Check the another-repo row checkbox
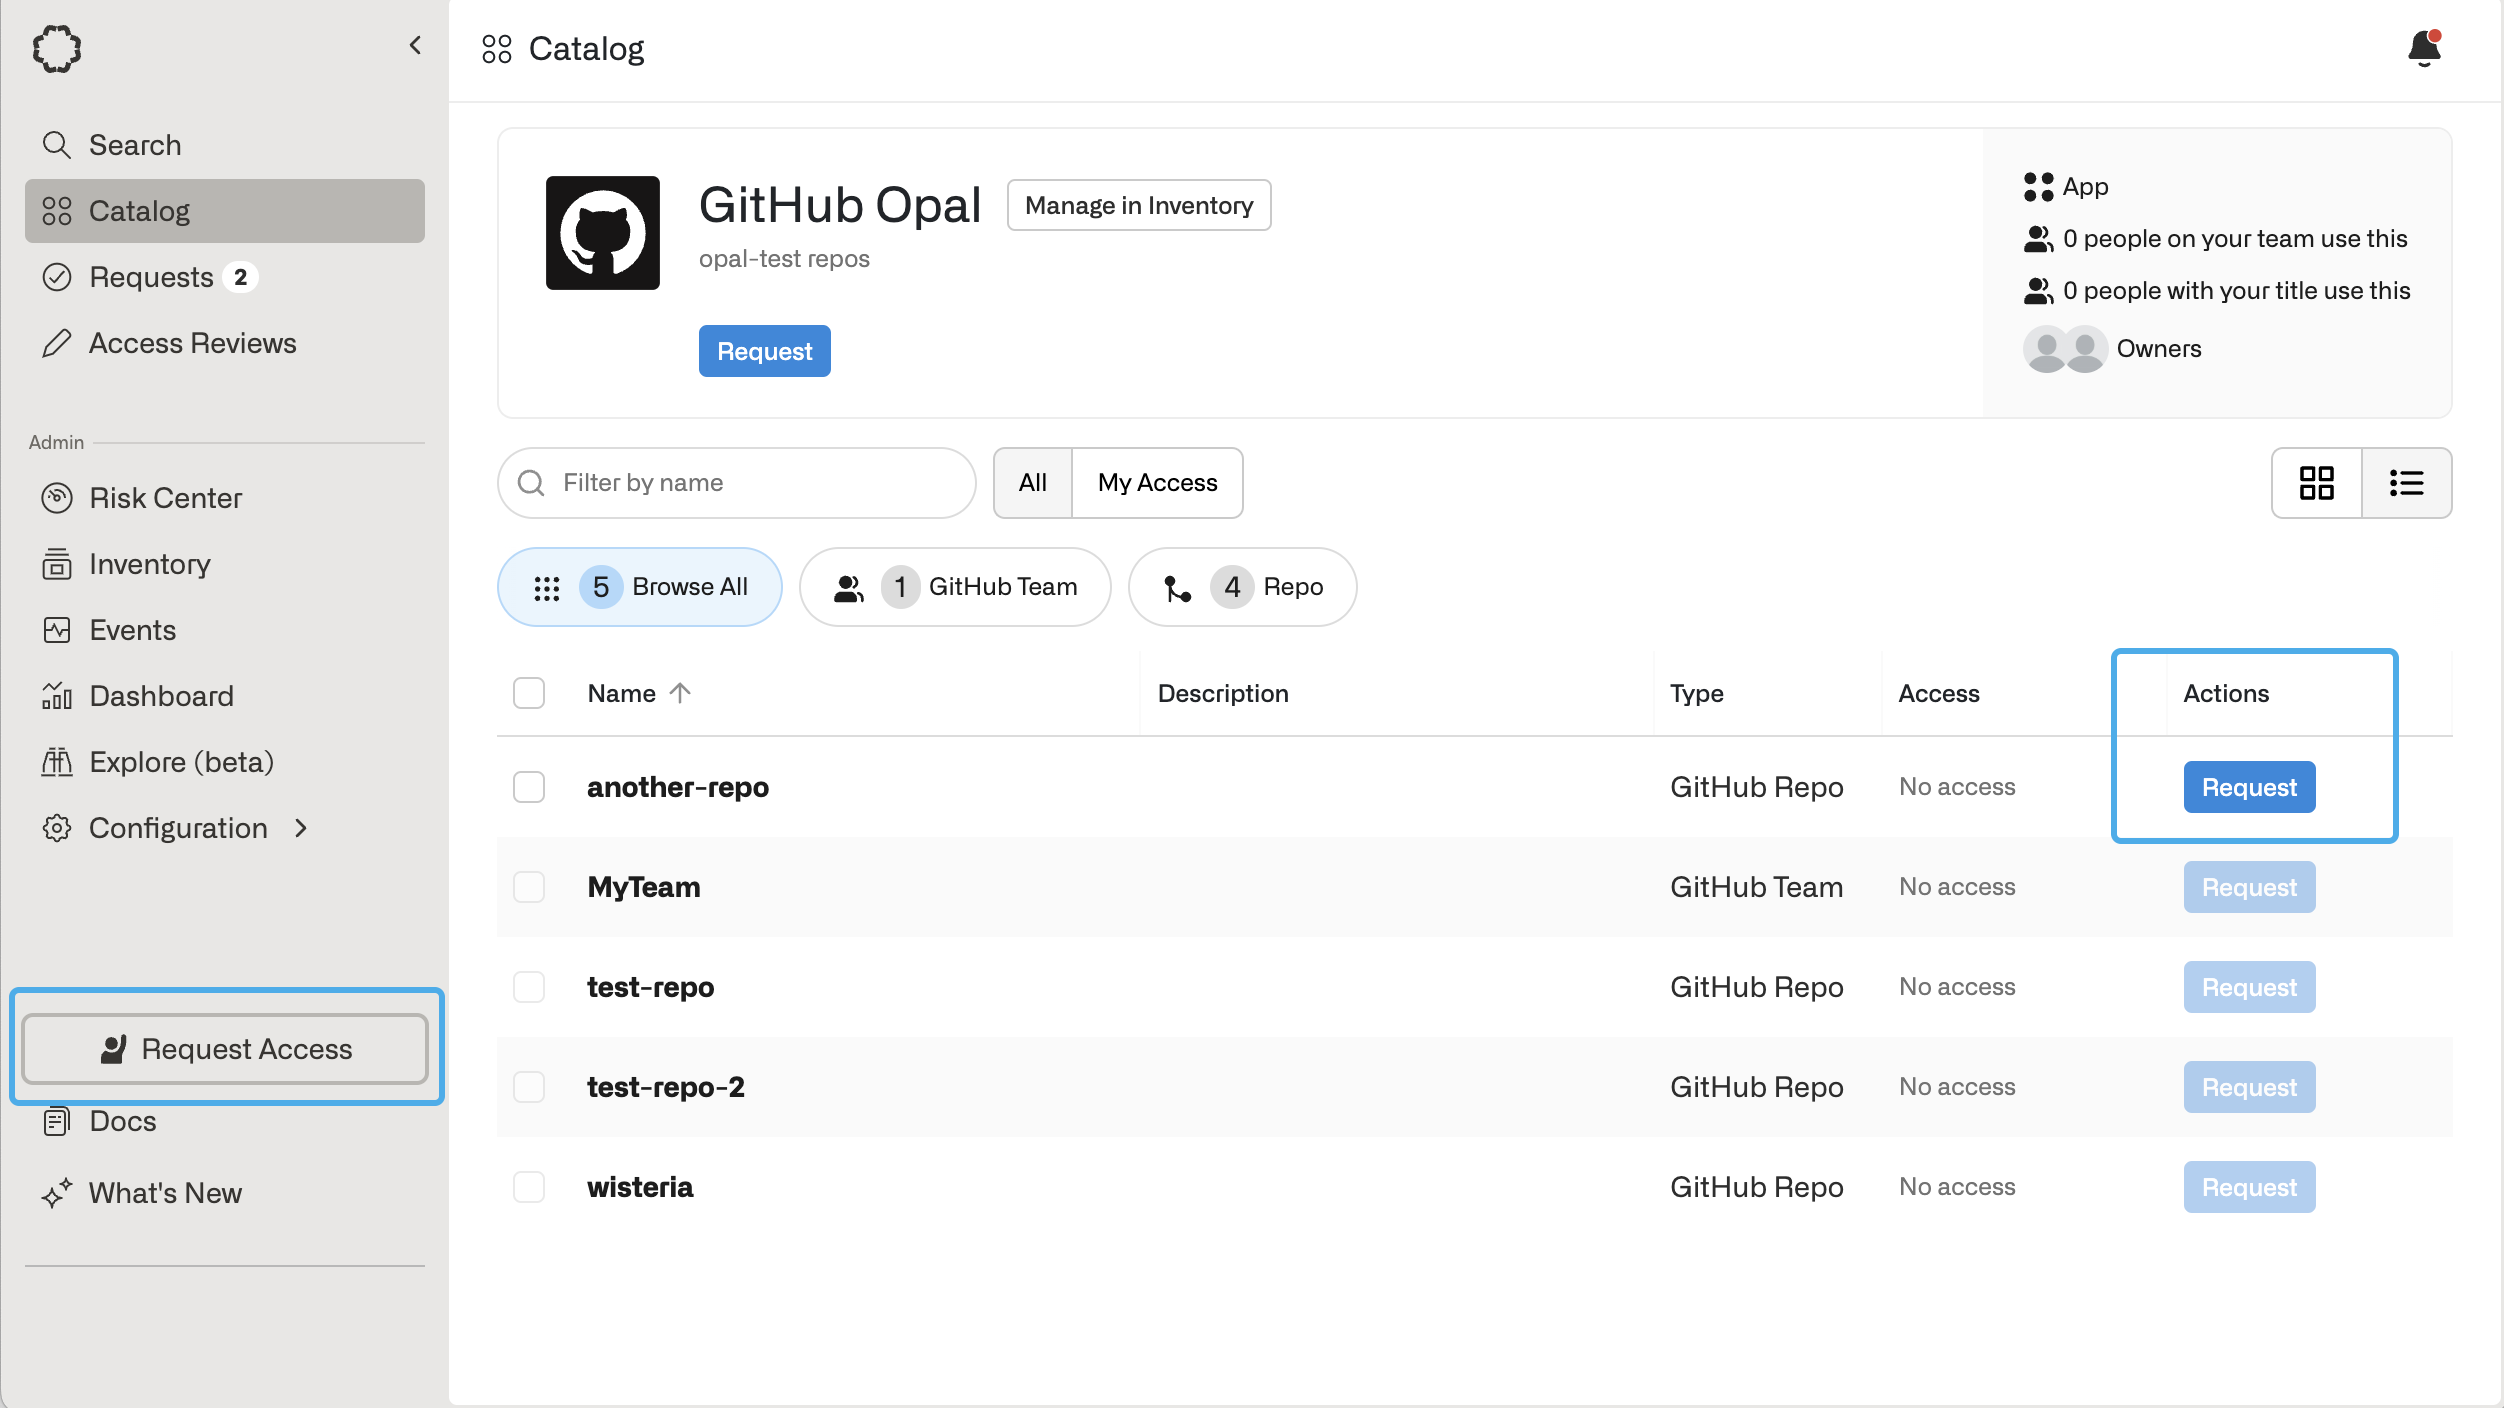The image size is (2504, 1408). [529, 787]
